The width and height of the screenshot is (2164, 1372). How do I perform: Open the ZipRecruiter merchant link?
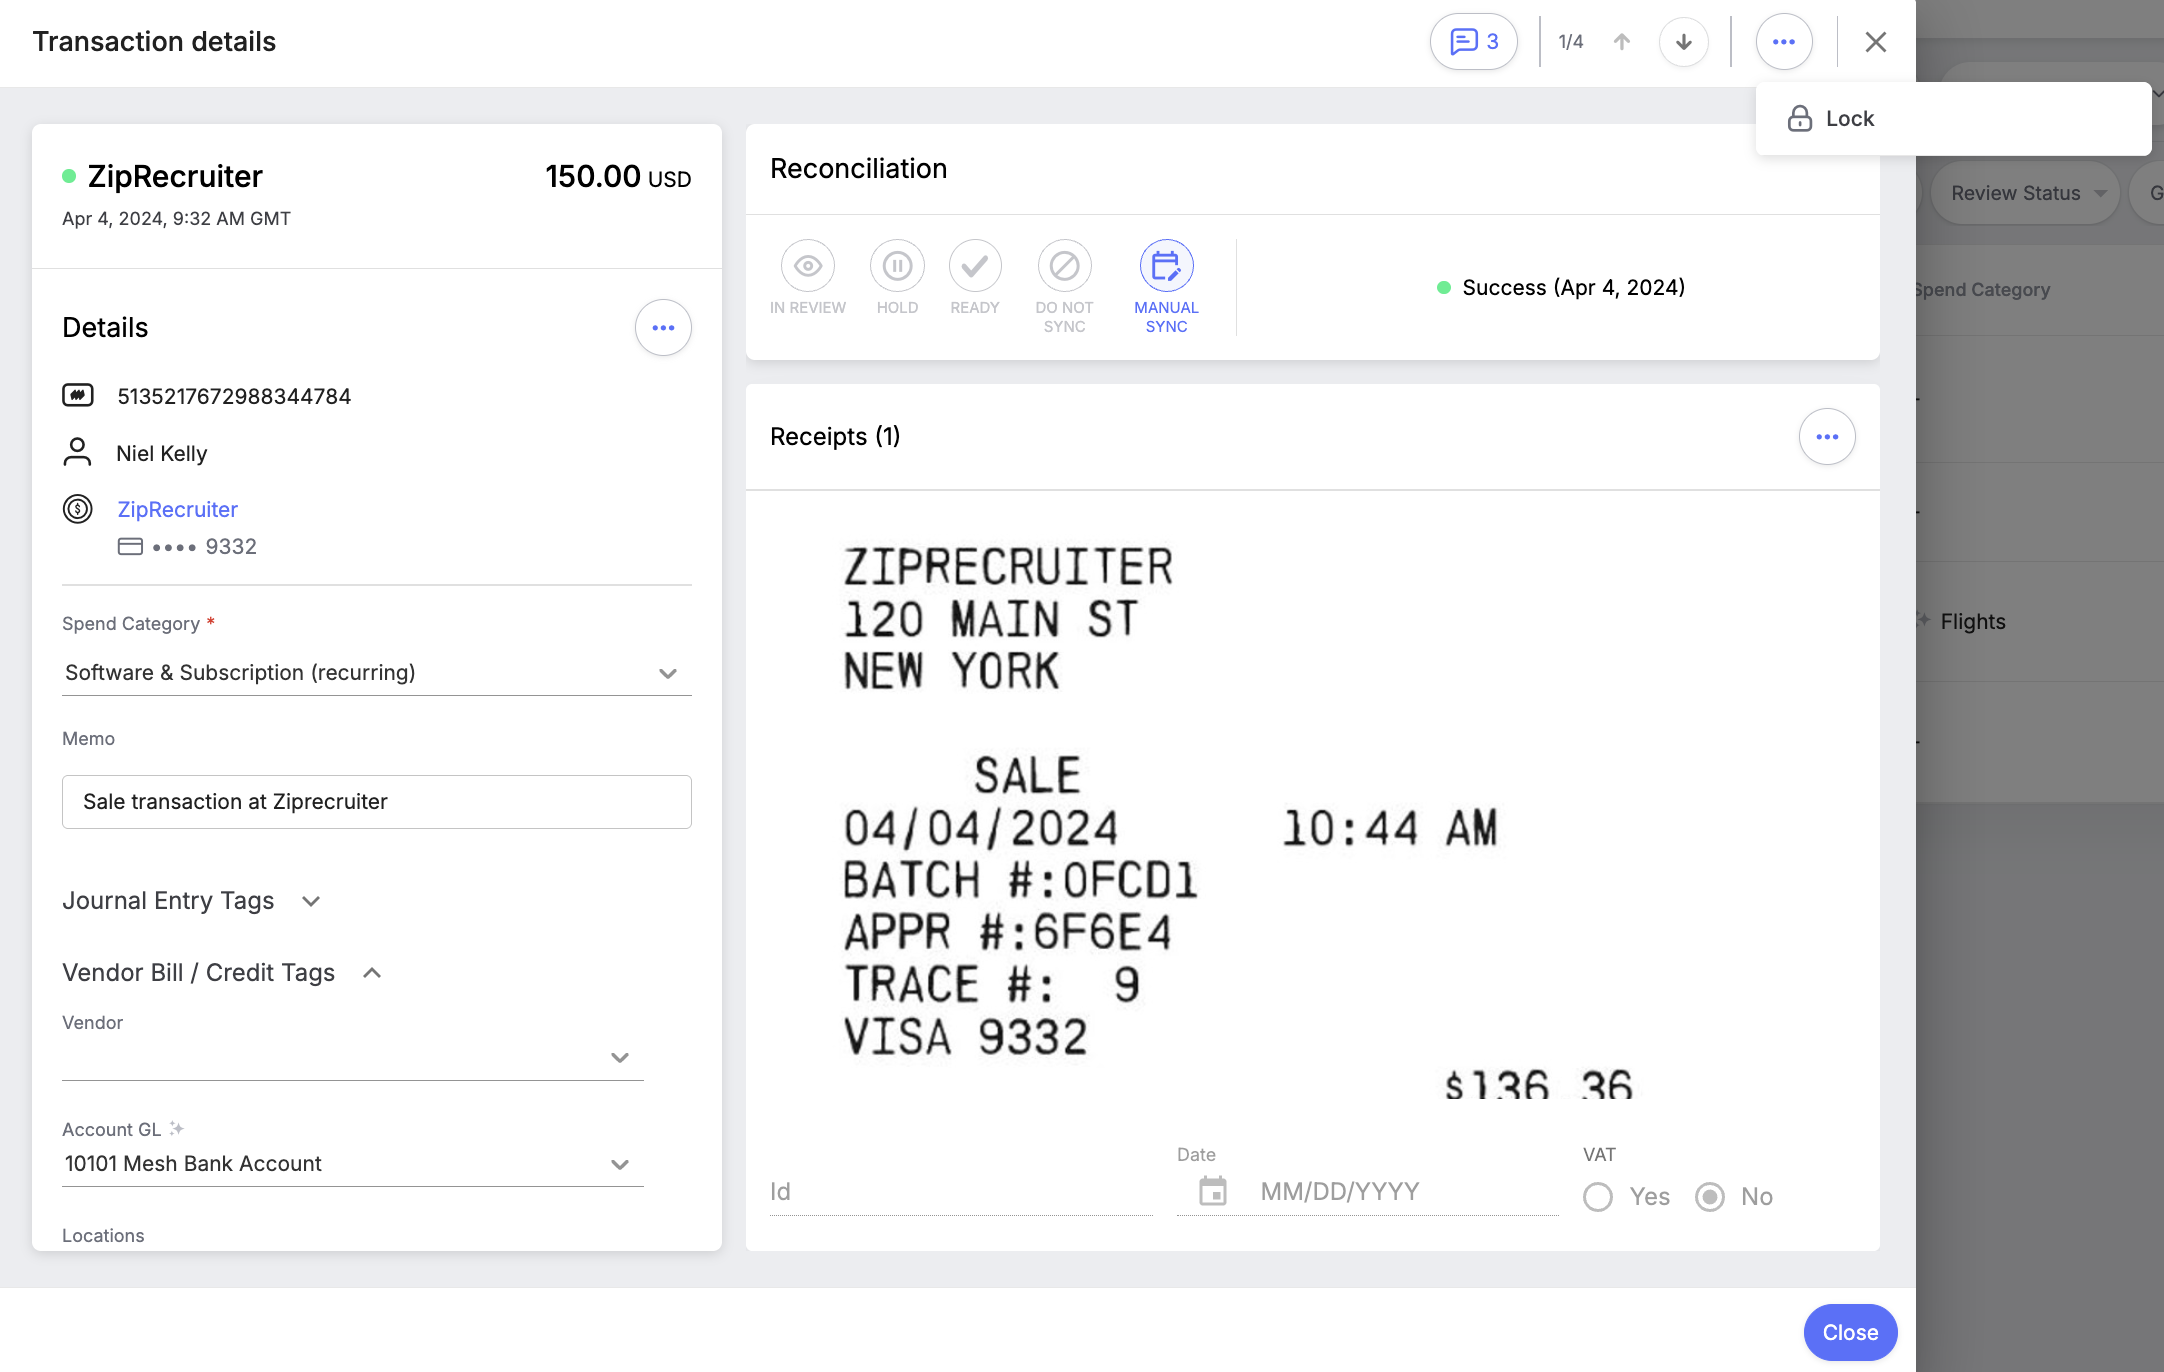pos(178,510)
